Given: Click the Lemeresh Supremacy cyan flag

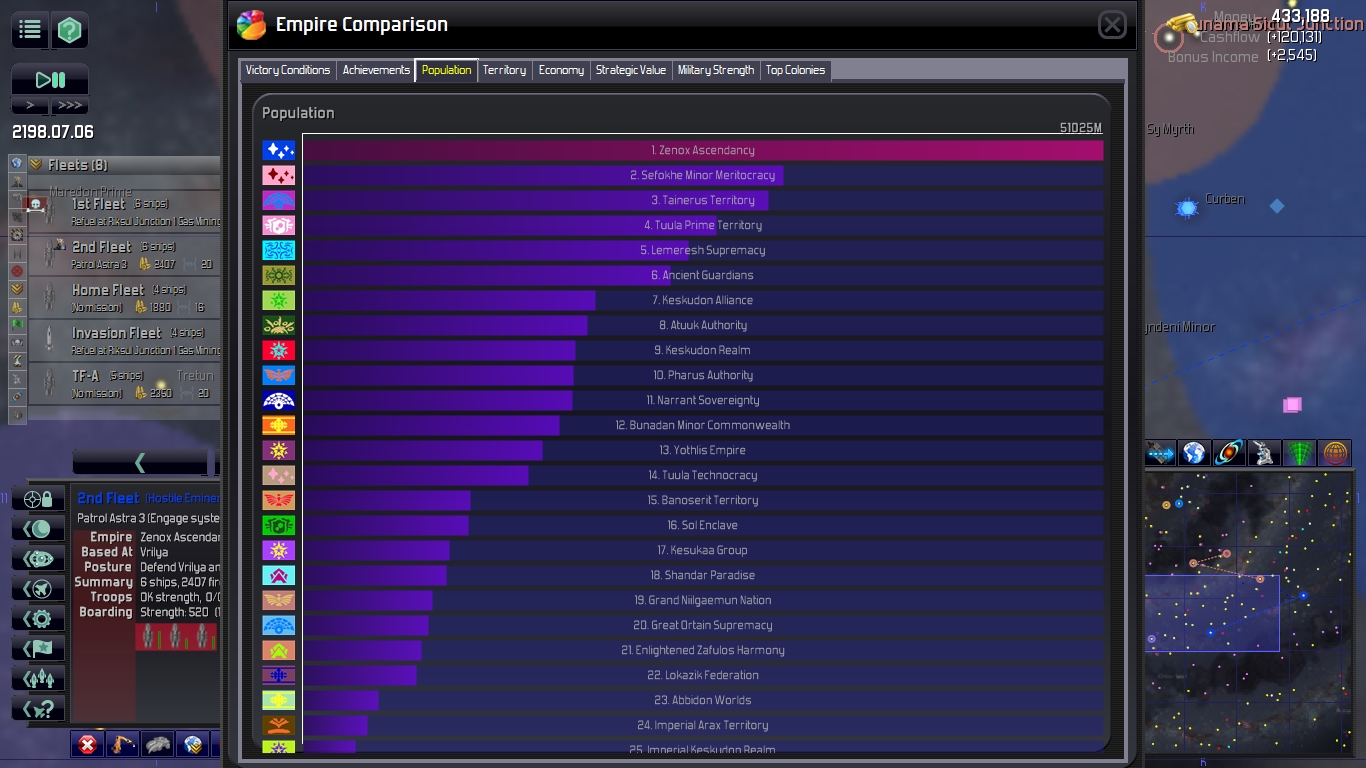Looking at the screenshot, I should 279,250.
